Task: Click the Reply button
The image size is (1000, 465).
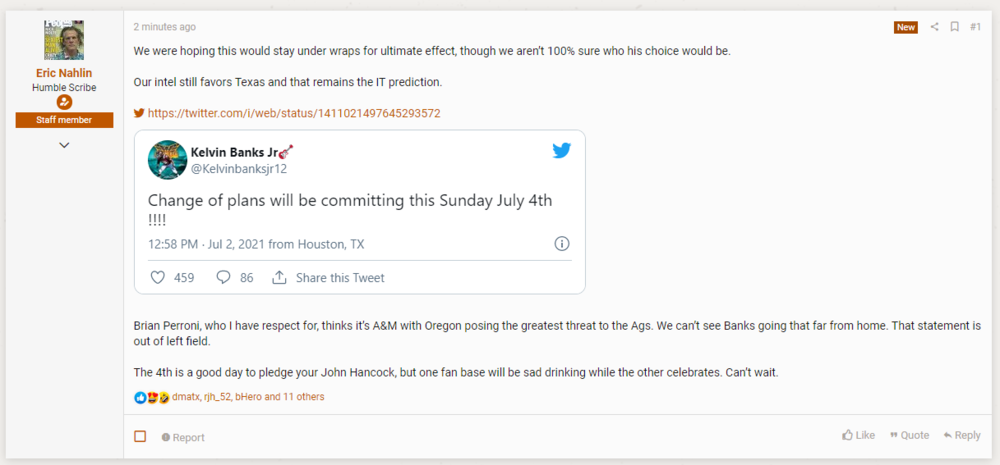Action: pyautogui.click(x=961, y=436)
